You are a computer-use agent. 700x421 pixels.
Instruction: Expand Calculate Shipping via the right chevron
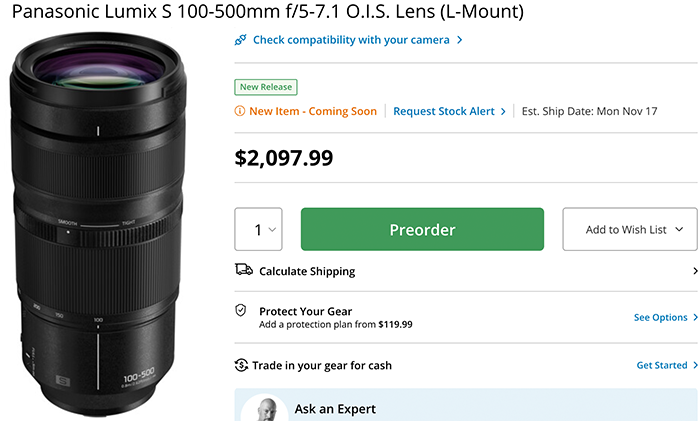[695, 271]
